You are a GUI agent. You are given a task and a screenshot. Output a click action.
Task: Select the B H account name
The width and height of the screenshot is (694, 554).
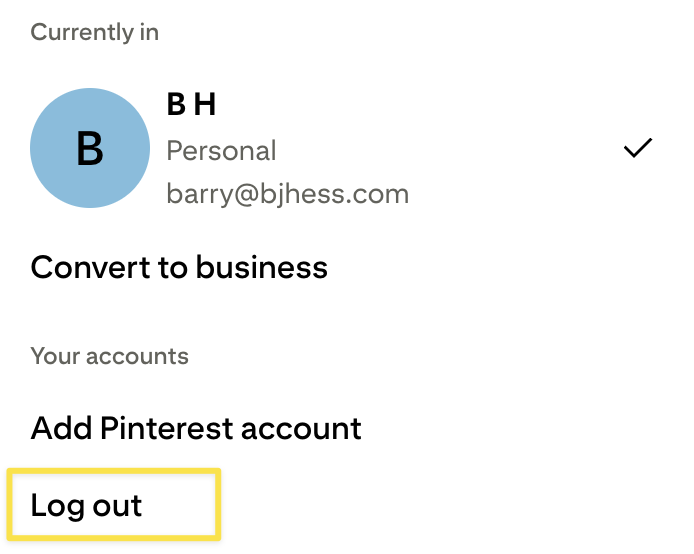coord(191,104)
